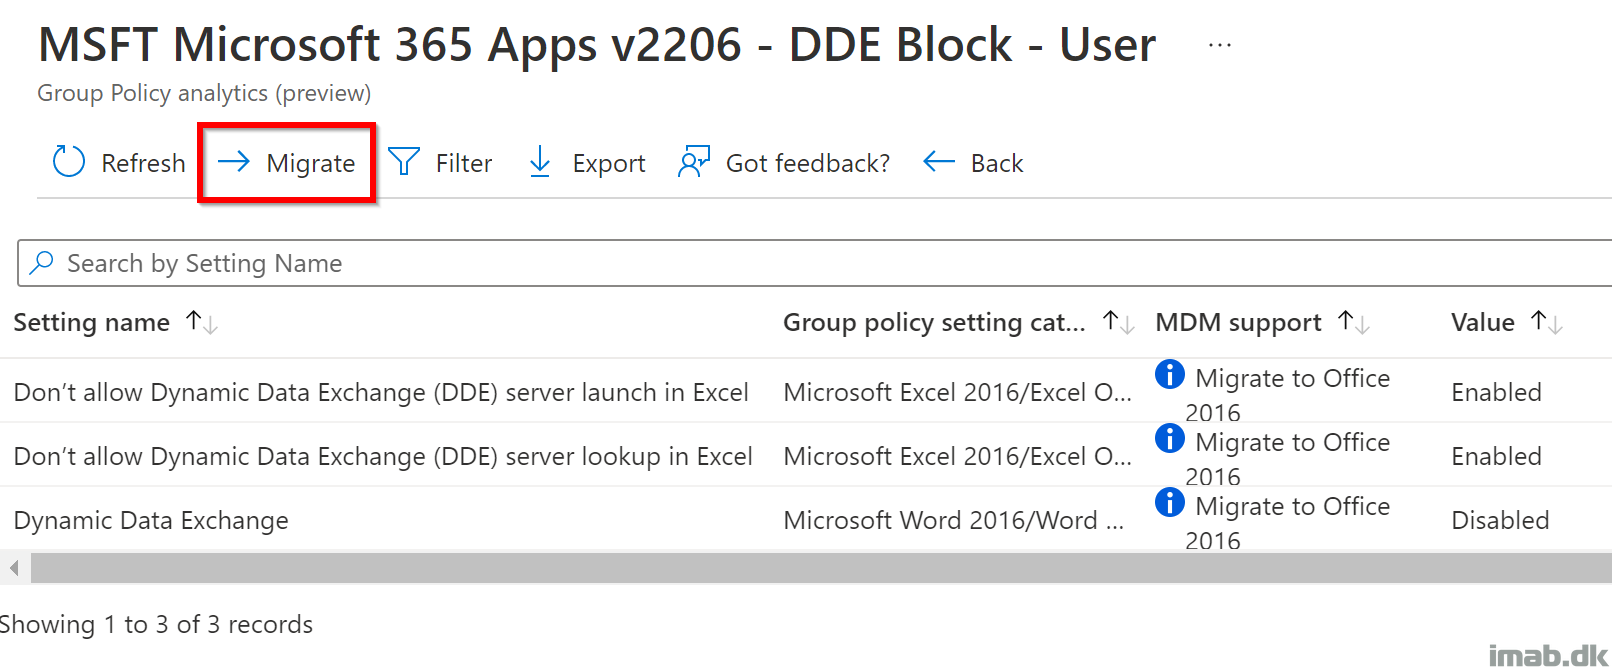The height and width of the screenshot is (668, 1612).
Task: Click "Showing 1 to 3 of 3 records" text
Action: pos(156,624)
